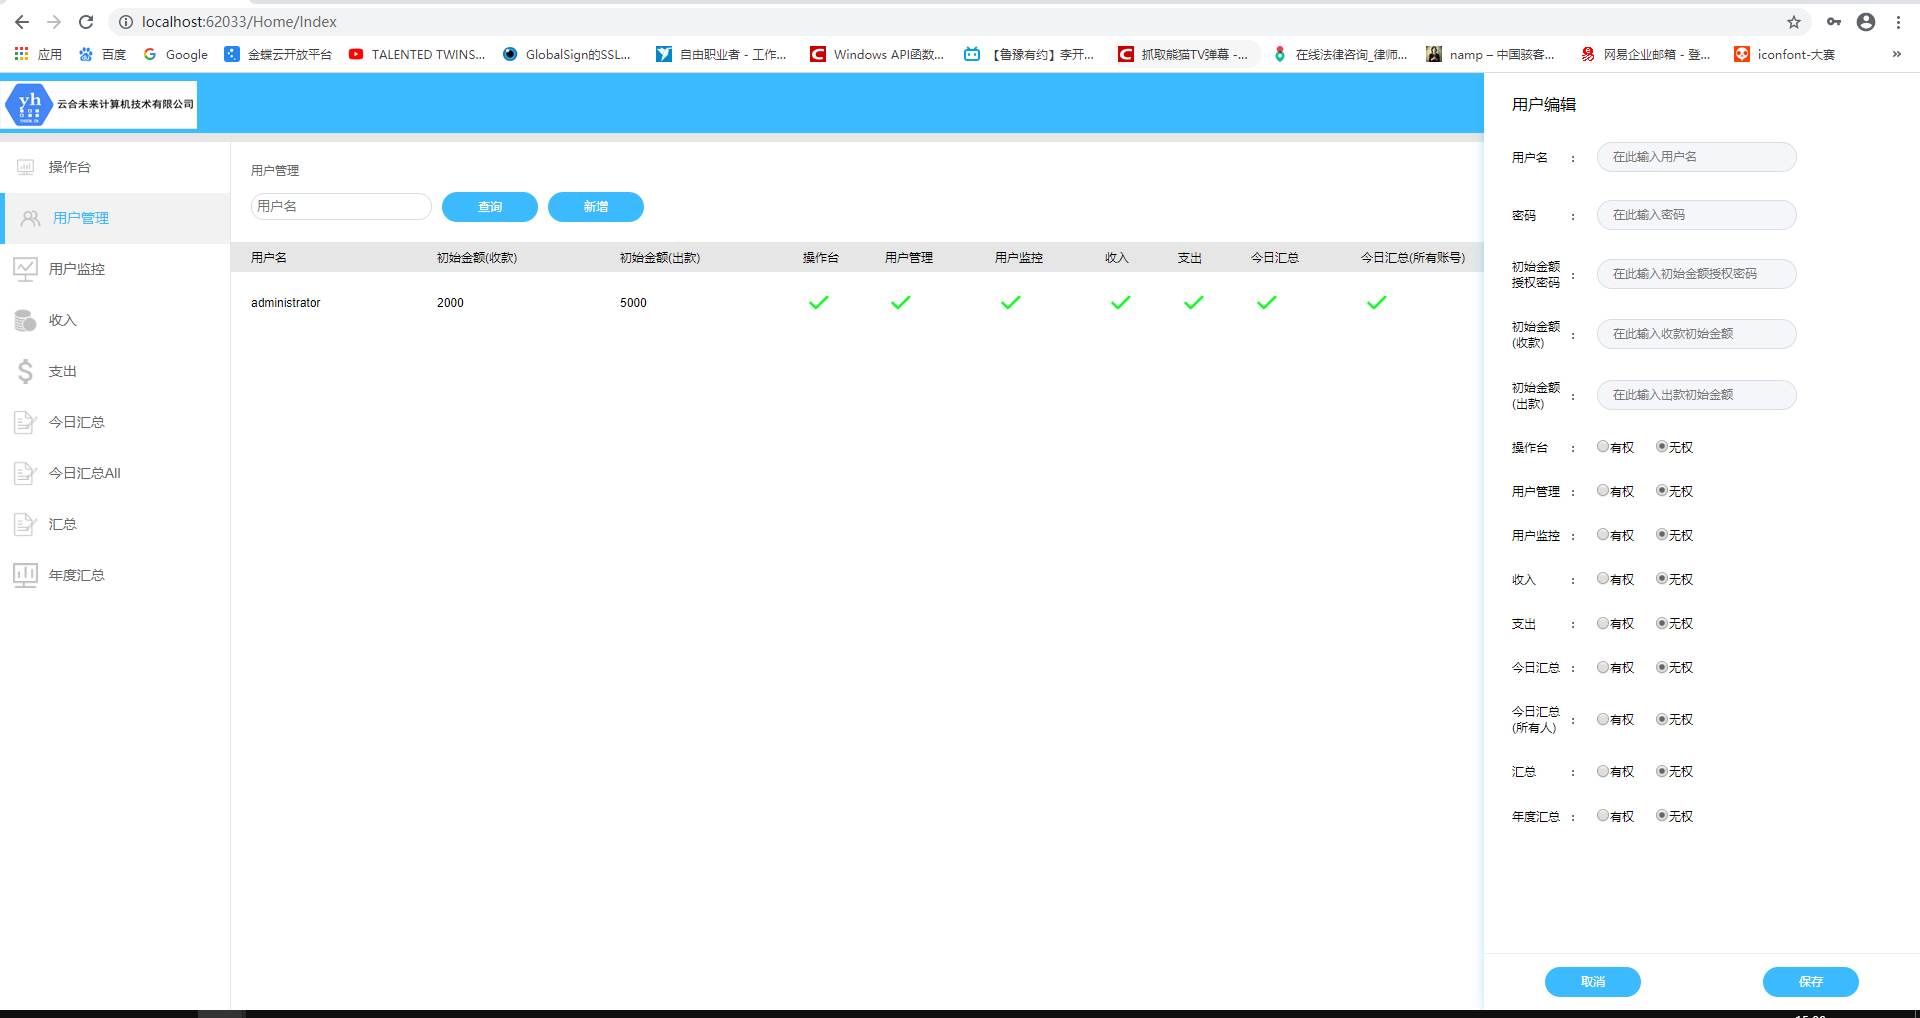
Task: Focus the 在此输入用户名 field in edit panel
Action: click(1696, 157)
